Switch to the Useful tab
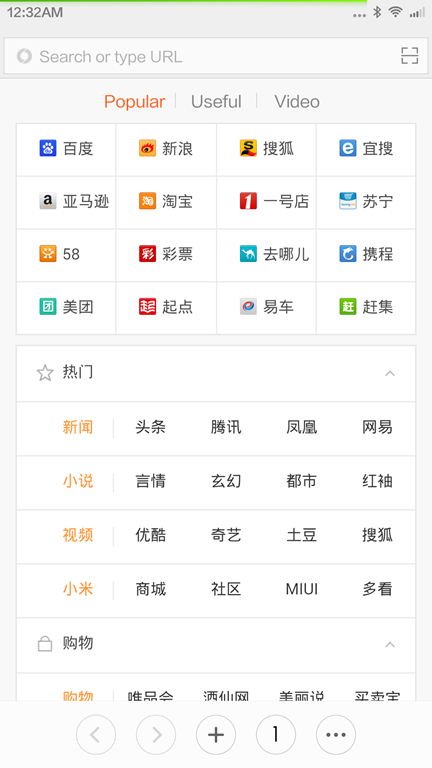 [216, 101]
